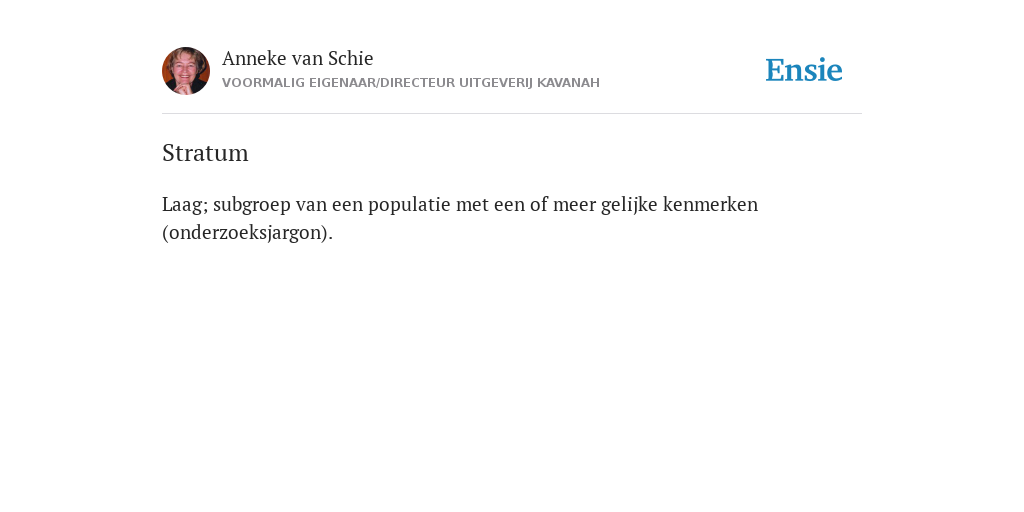Click the surname 'Schie' in the author name
The width and height of the screenshot is (1024, 512).
tap(351, 58)
